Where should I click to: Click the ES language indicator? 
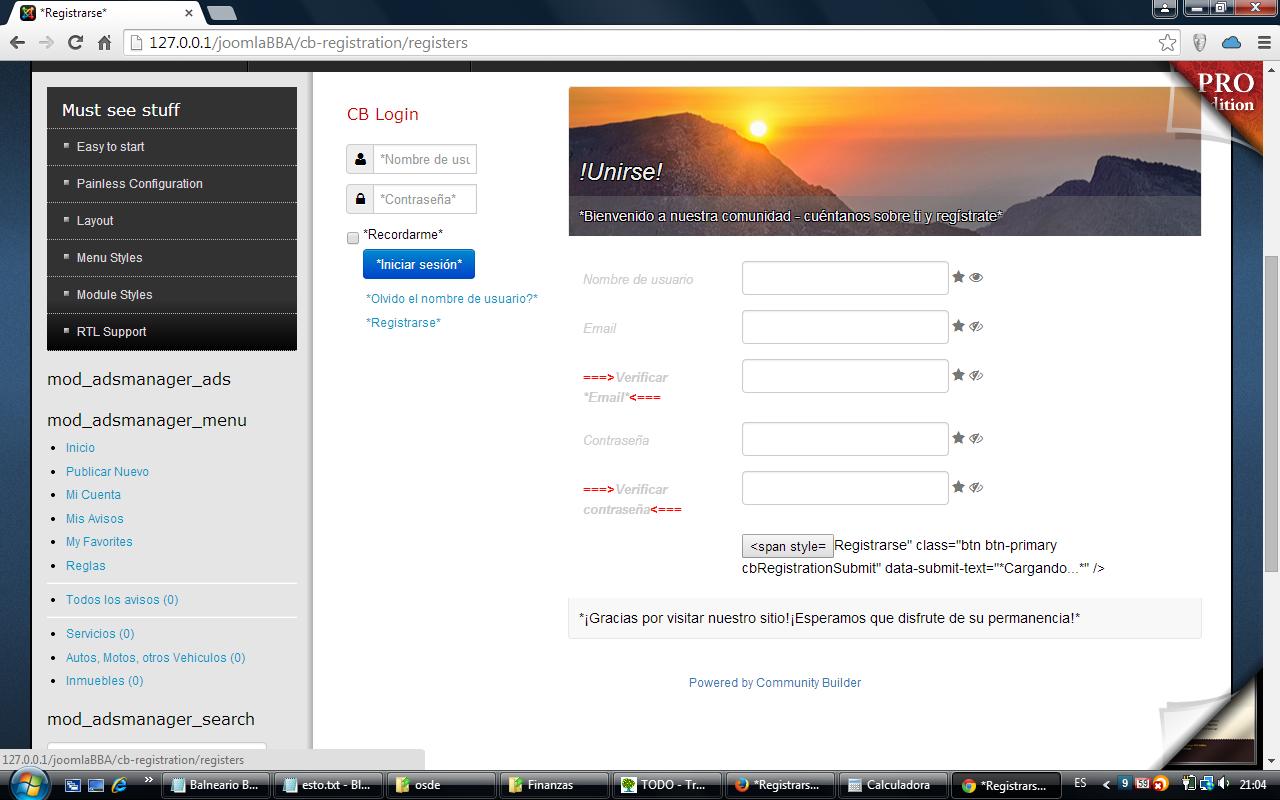1080,784
